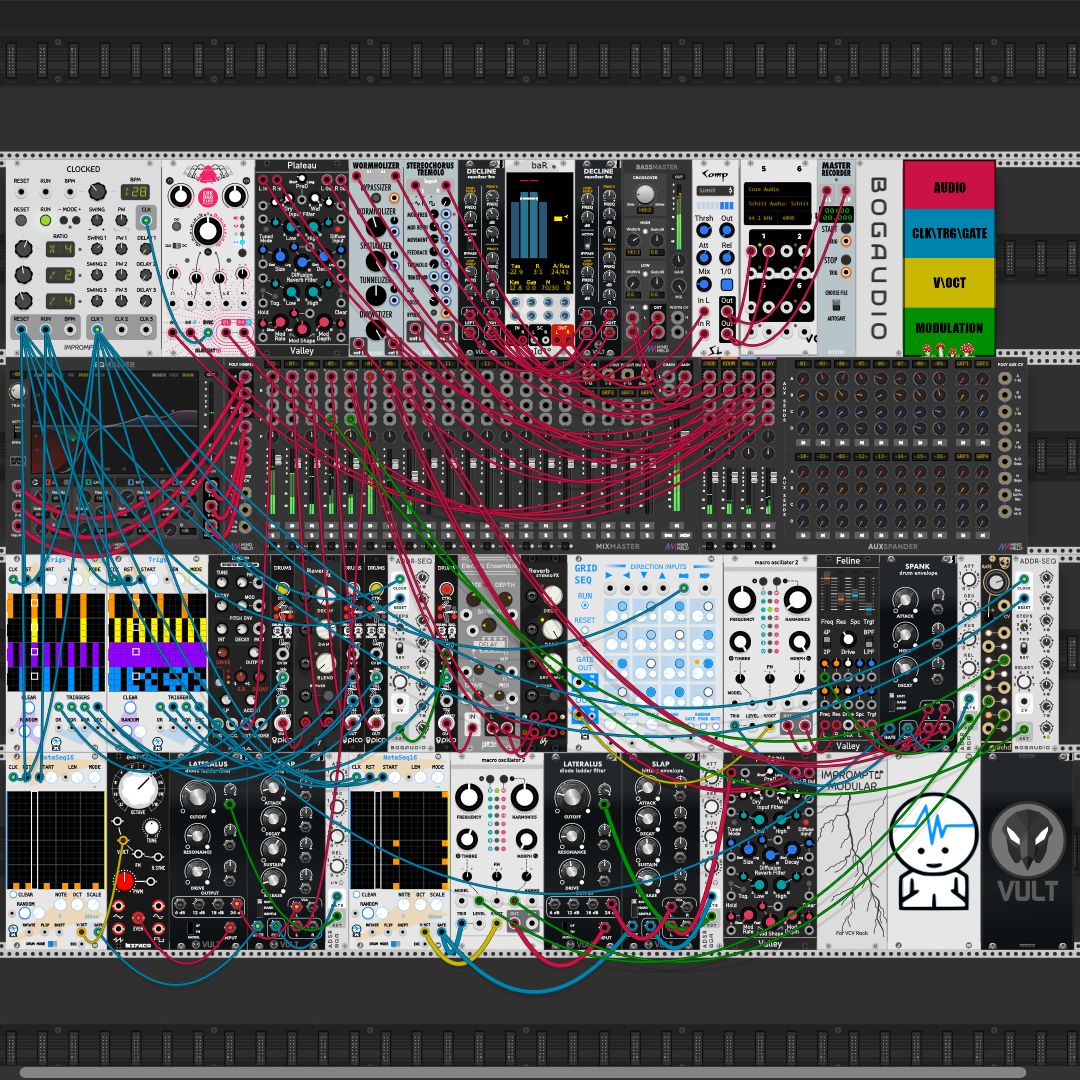Viewport: 1080px width, 1080px height.
Task: Click the Master Recorder STOP button
Action: click(x=846, y=260)
